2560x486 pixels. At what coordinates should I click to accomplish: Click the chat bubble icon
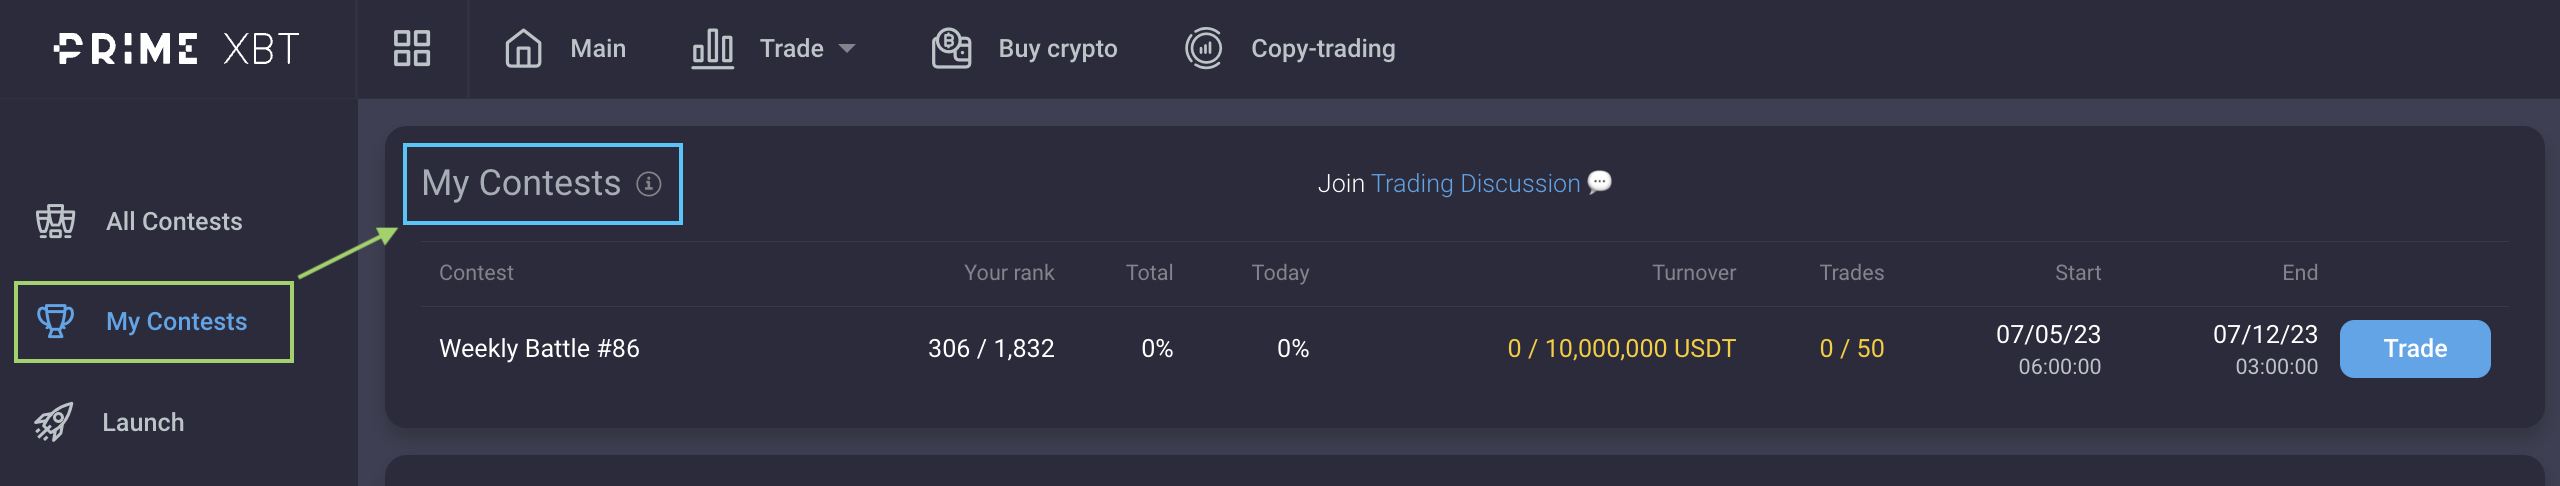pyautogui.click(x=1600, y=182)
